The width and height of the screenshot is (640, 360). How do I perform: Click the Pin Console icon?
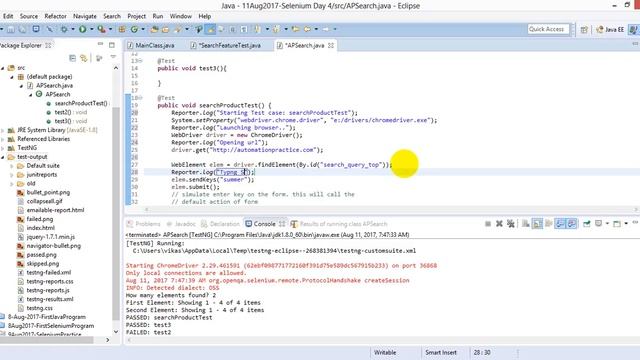pyautogui.click(x=587, y=224)
